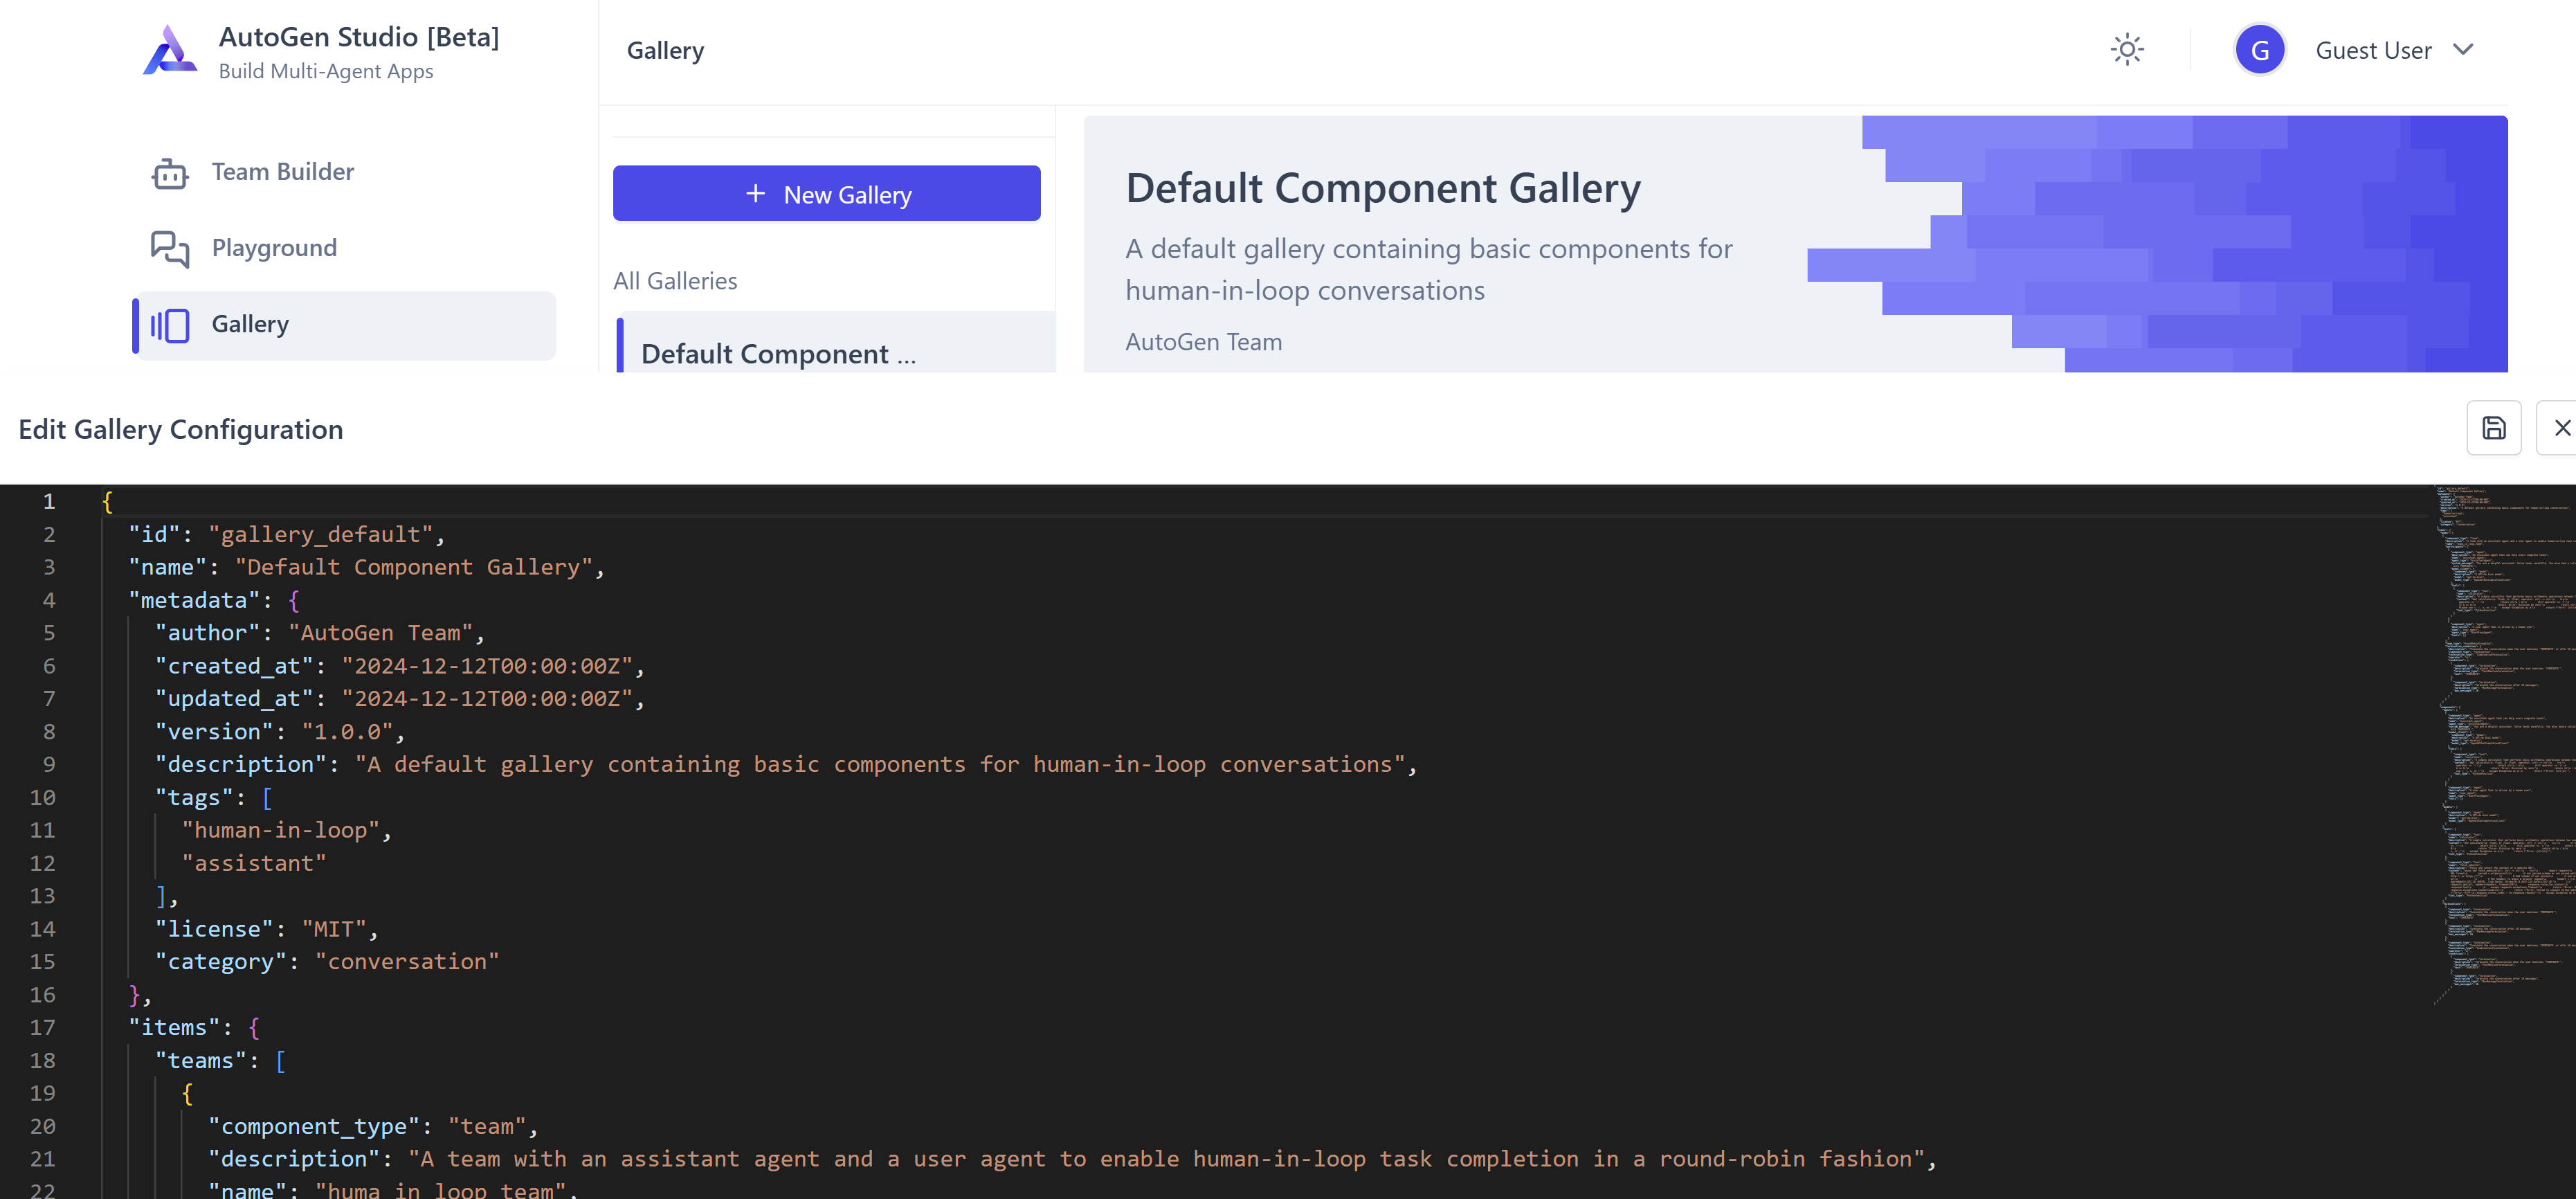Select Default Component gallery from All Galleries list
The height and width of the screenshot is (1199, 2576).
tap(779, 353)
